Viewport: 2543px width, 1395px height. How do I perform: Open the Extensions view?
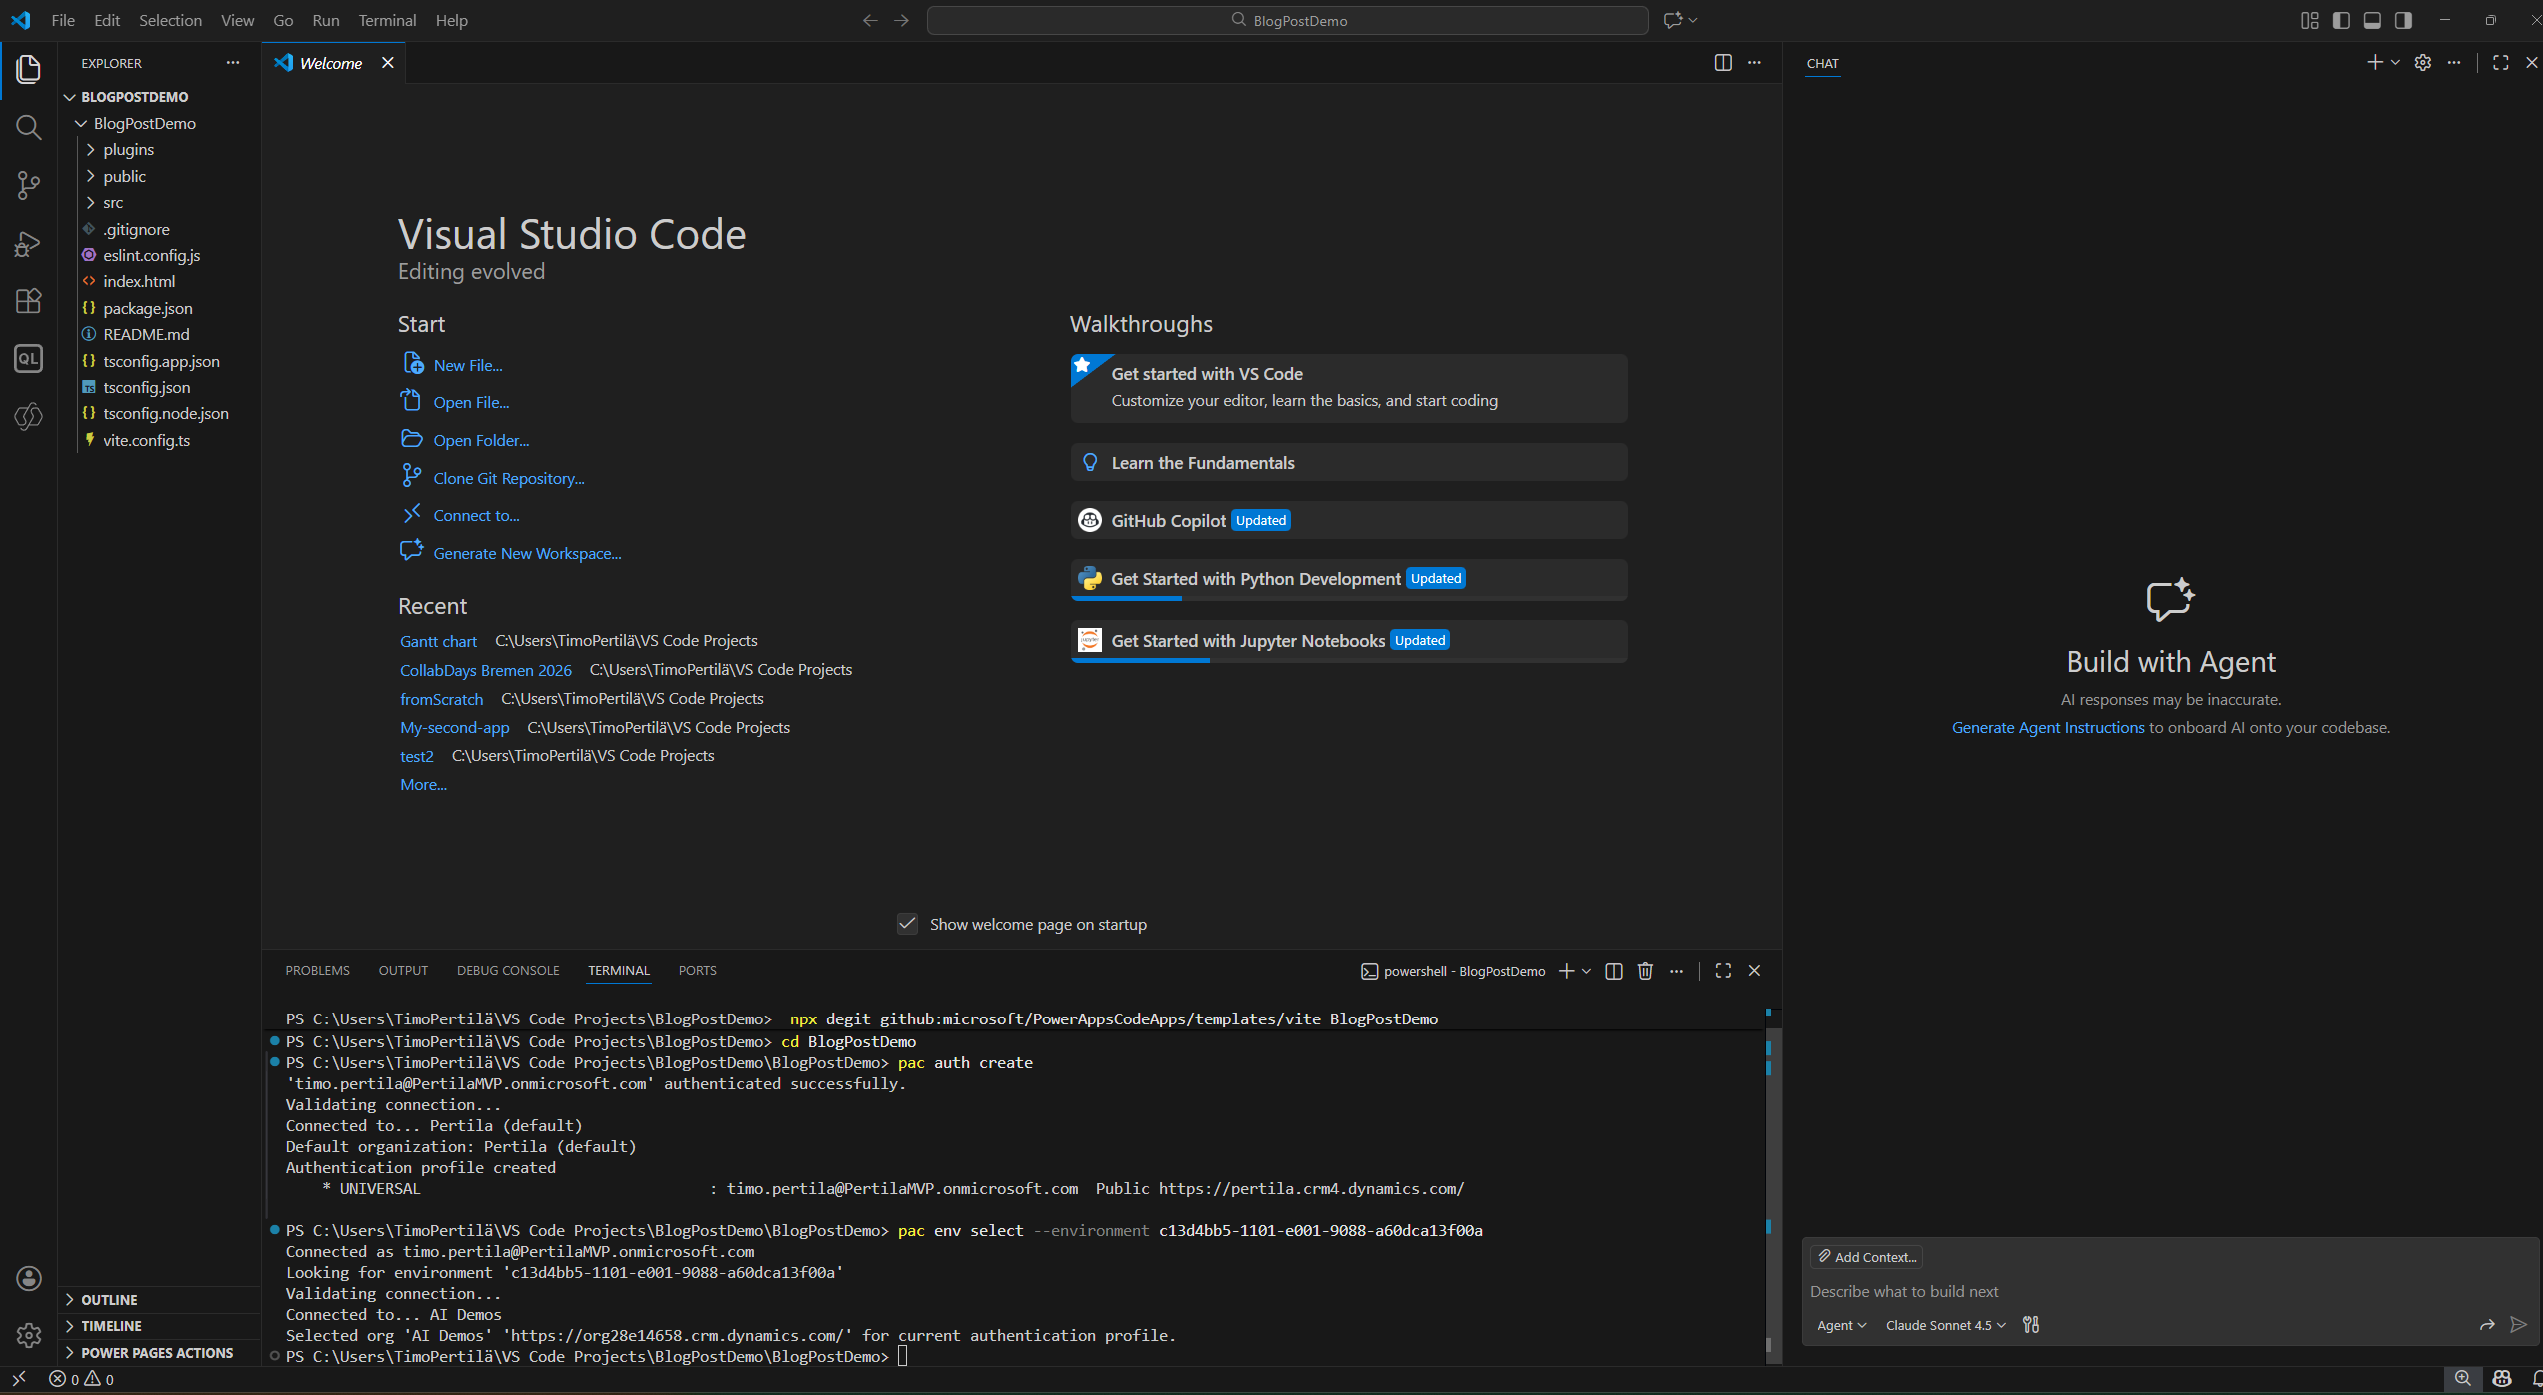(x=28, y=301)
